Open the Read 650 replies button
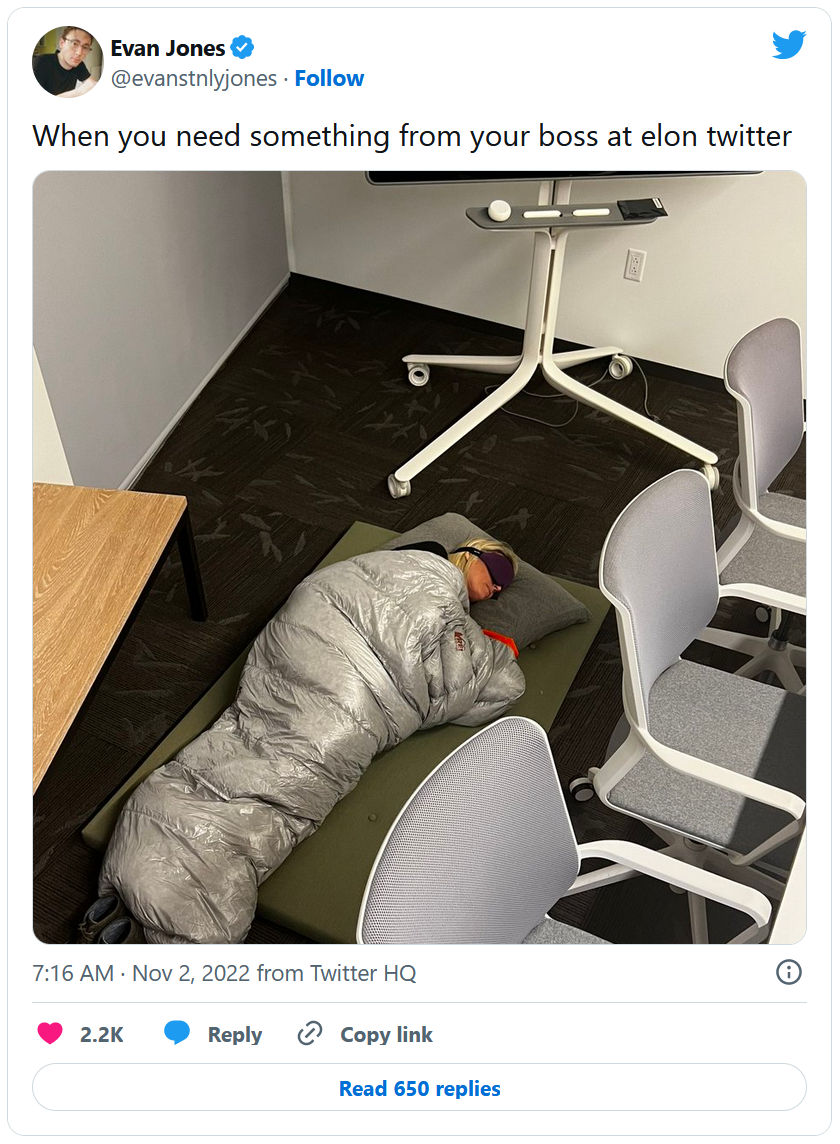This screenshot has height=1144, width=840. tap(420, 1089)
